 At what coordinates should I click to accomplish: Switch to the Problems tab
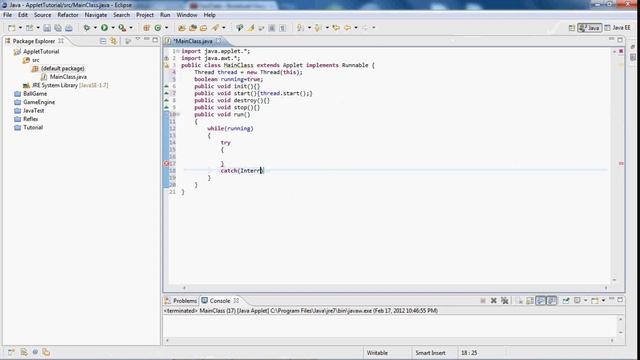[180, 301]
